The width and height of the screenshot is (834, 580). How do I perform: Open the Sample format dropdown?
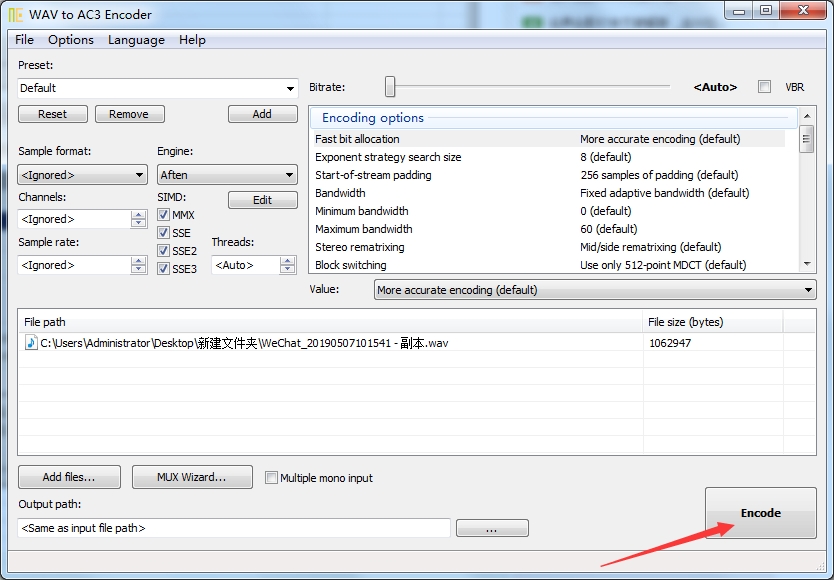click(82, 175)
